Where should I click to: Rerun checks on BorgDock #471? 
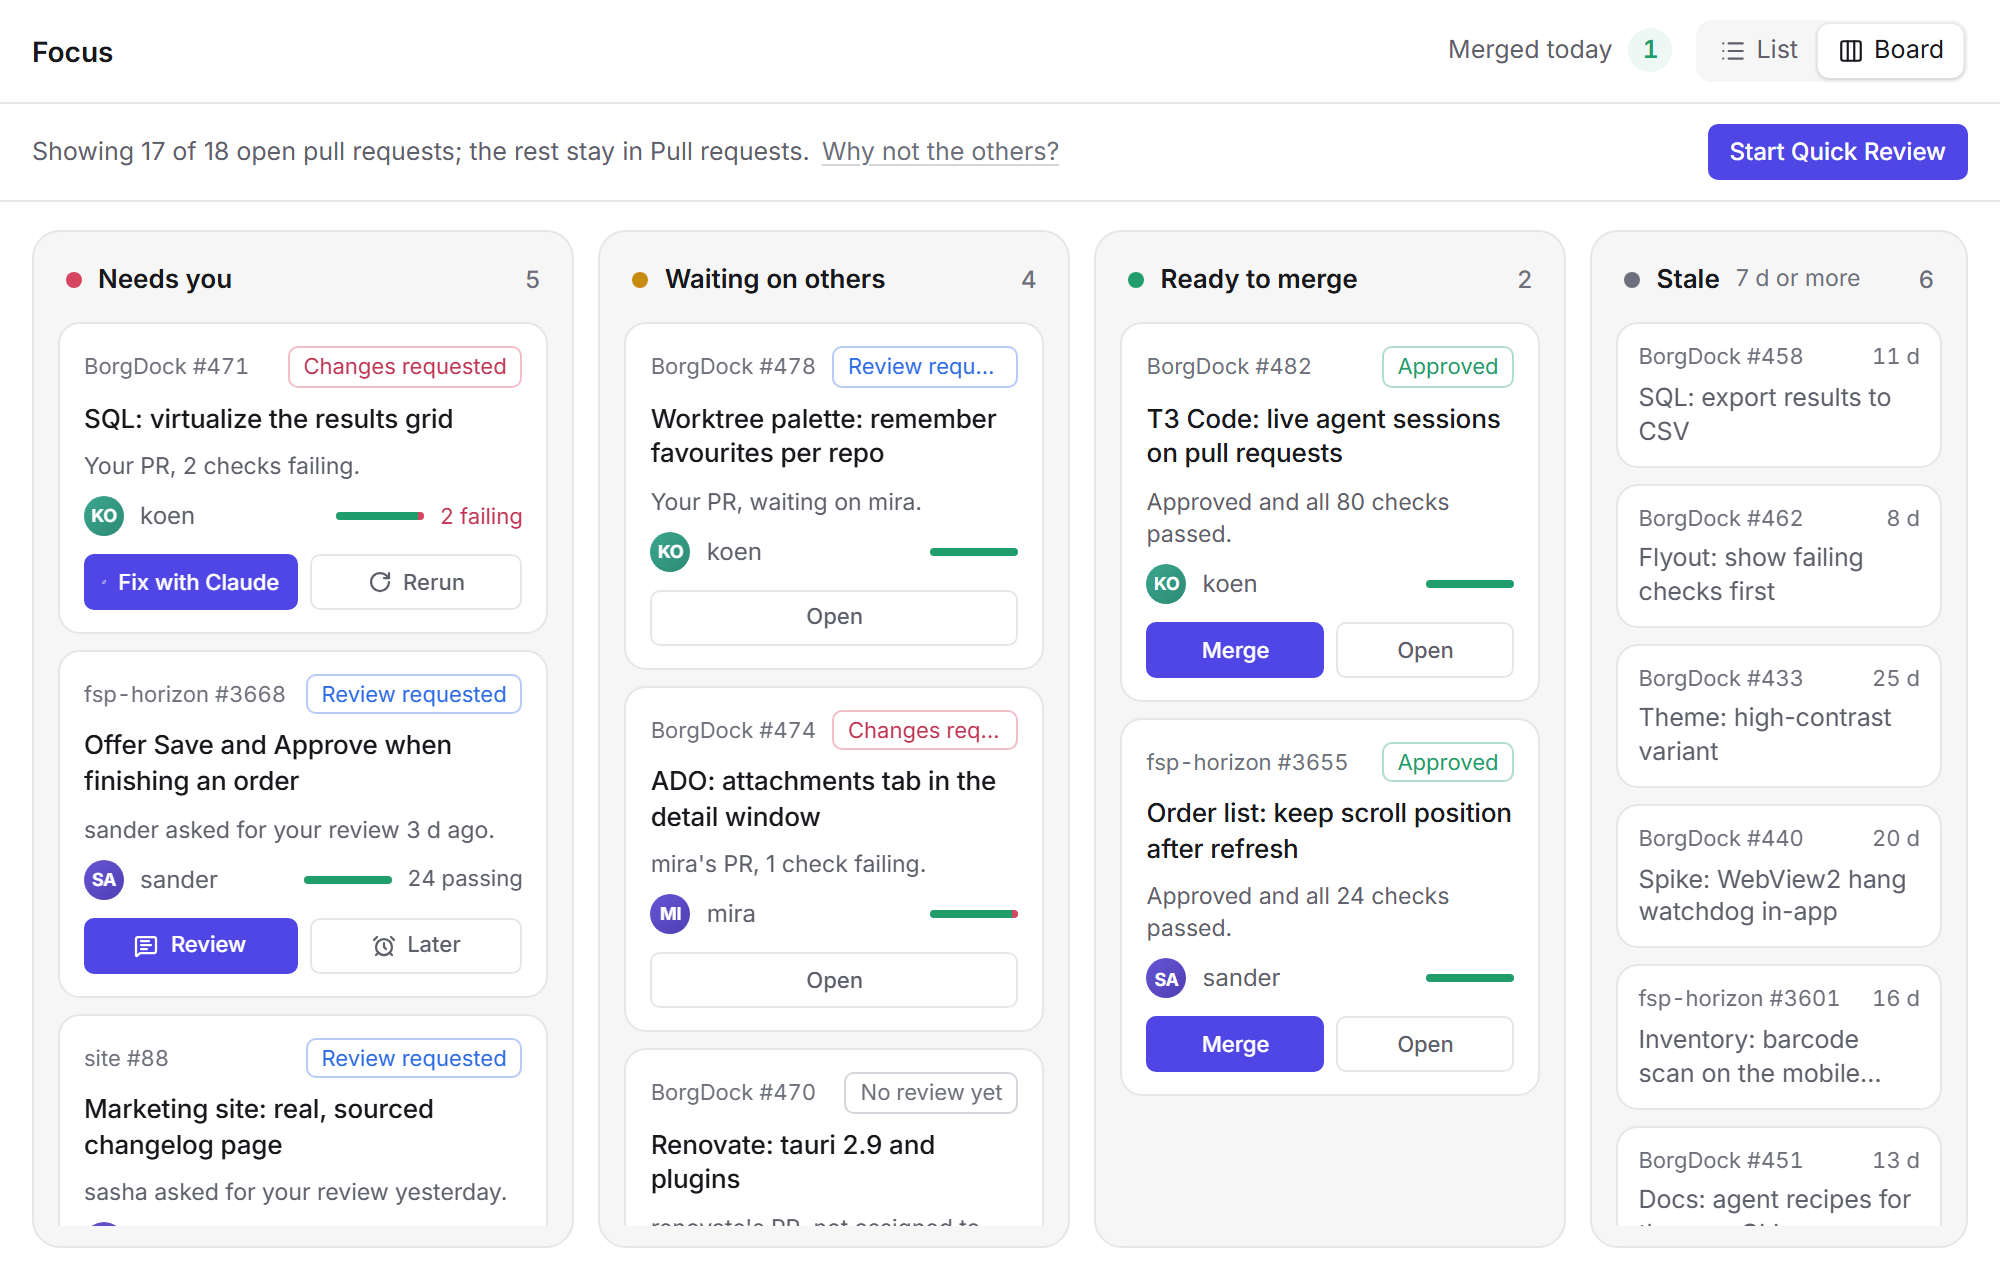416,582
